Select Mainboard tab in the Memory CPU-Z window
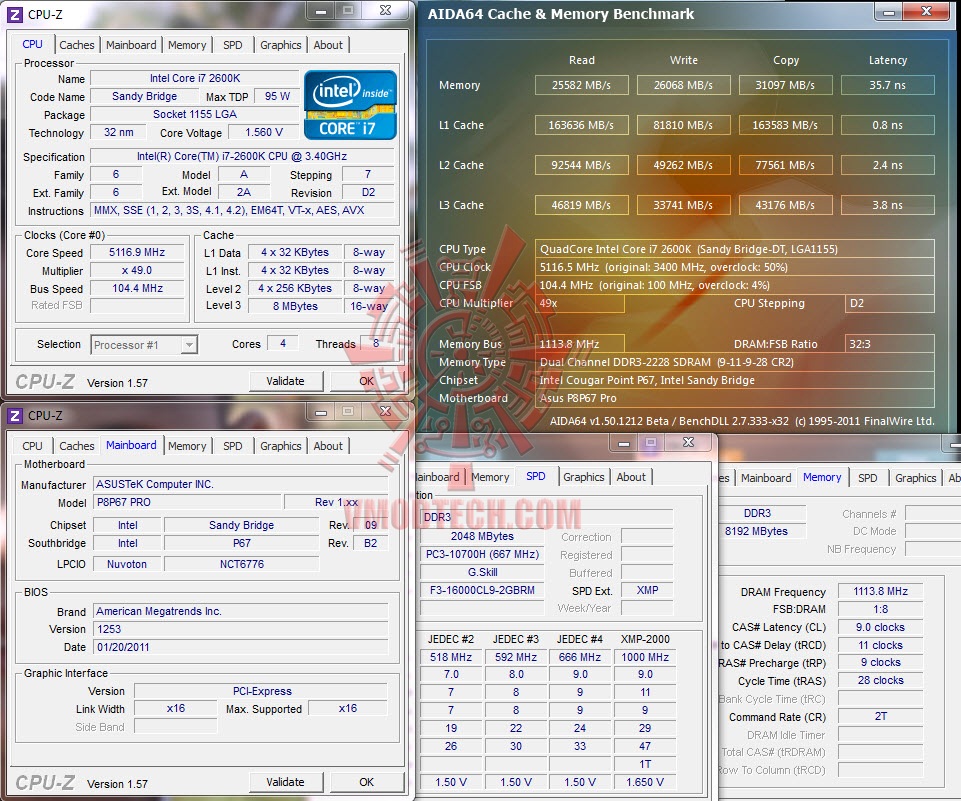 pyautogui.click(x=766, y=477)
